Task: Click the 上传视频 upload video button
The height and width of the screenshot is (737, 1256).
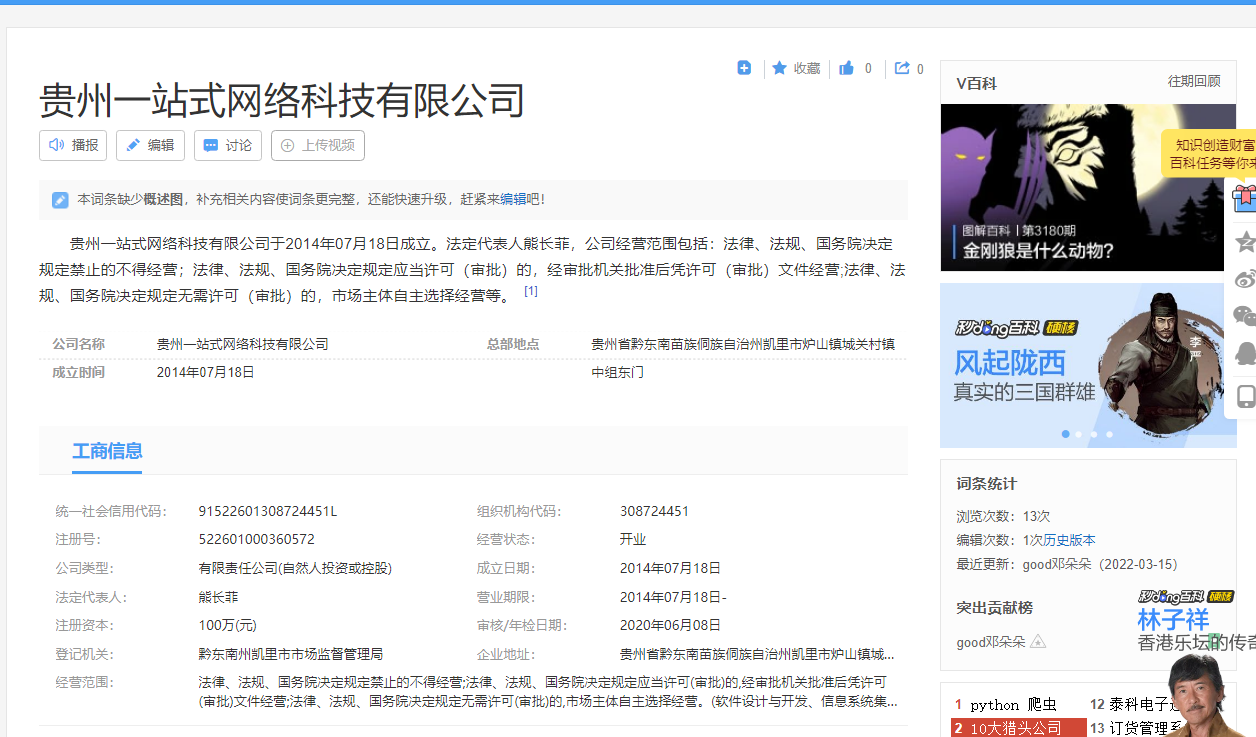Action: click(318, 145)
